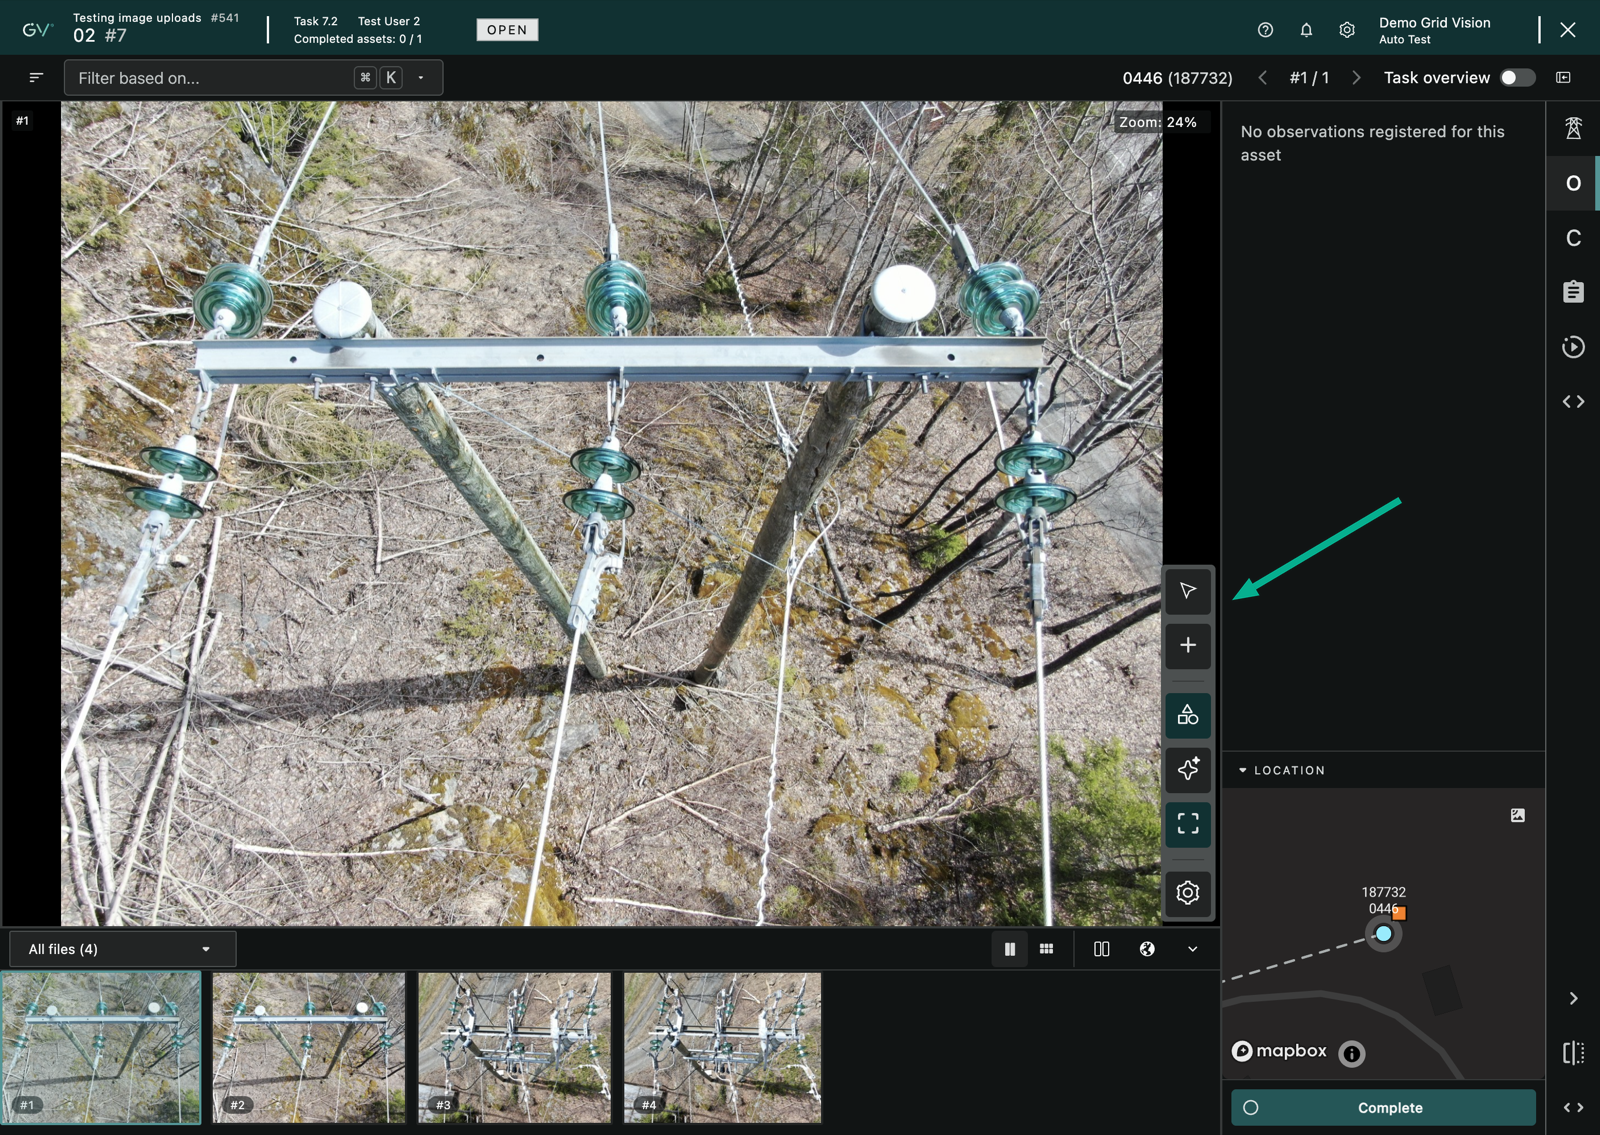Click Demo Grid Vision account name
1600x1135 pixels.
(x=1434, y=22)
